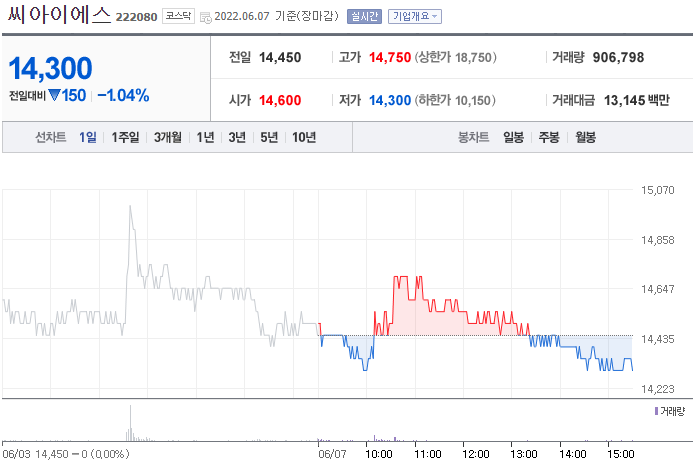
Task: Select the 1년 chart range
Action: click(x=205, y=137)
